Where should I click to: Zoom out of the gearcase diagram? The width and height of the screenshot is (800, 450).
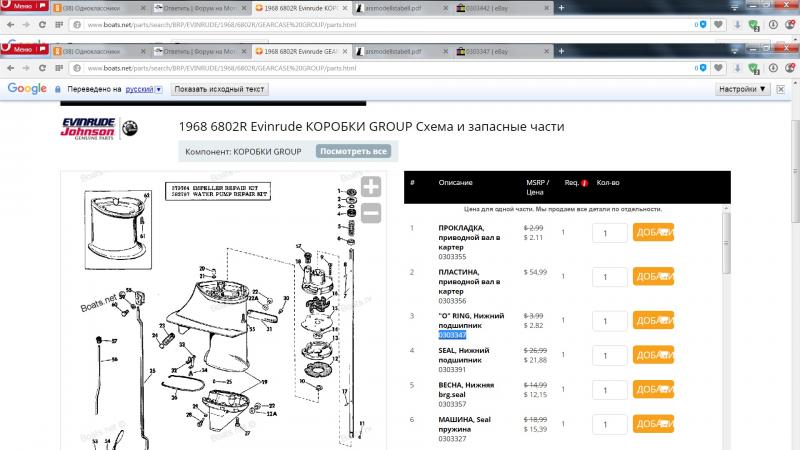[370, 212]
